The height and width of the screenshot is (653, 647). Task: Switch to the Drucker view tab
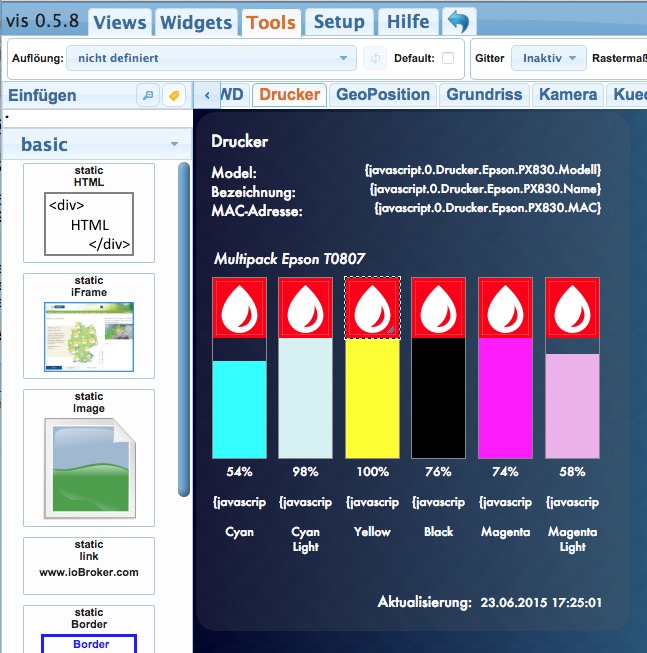tap(290, 95)
